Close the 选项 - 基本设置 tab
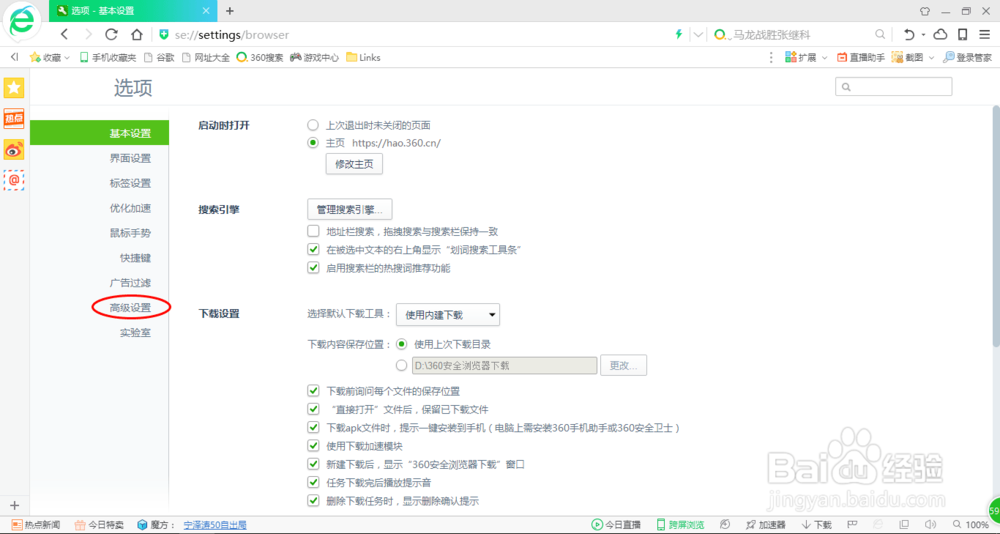The image size is (1000, 534). tap(205, 11)
